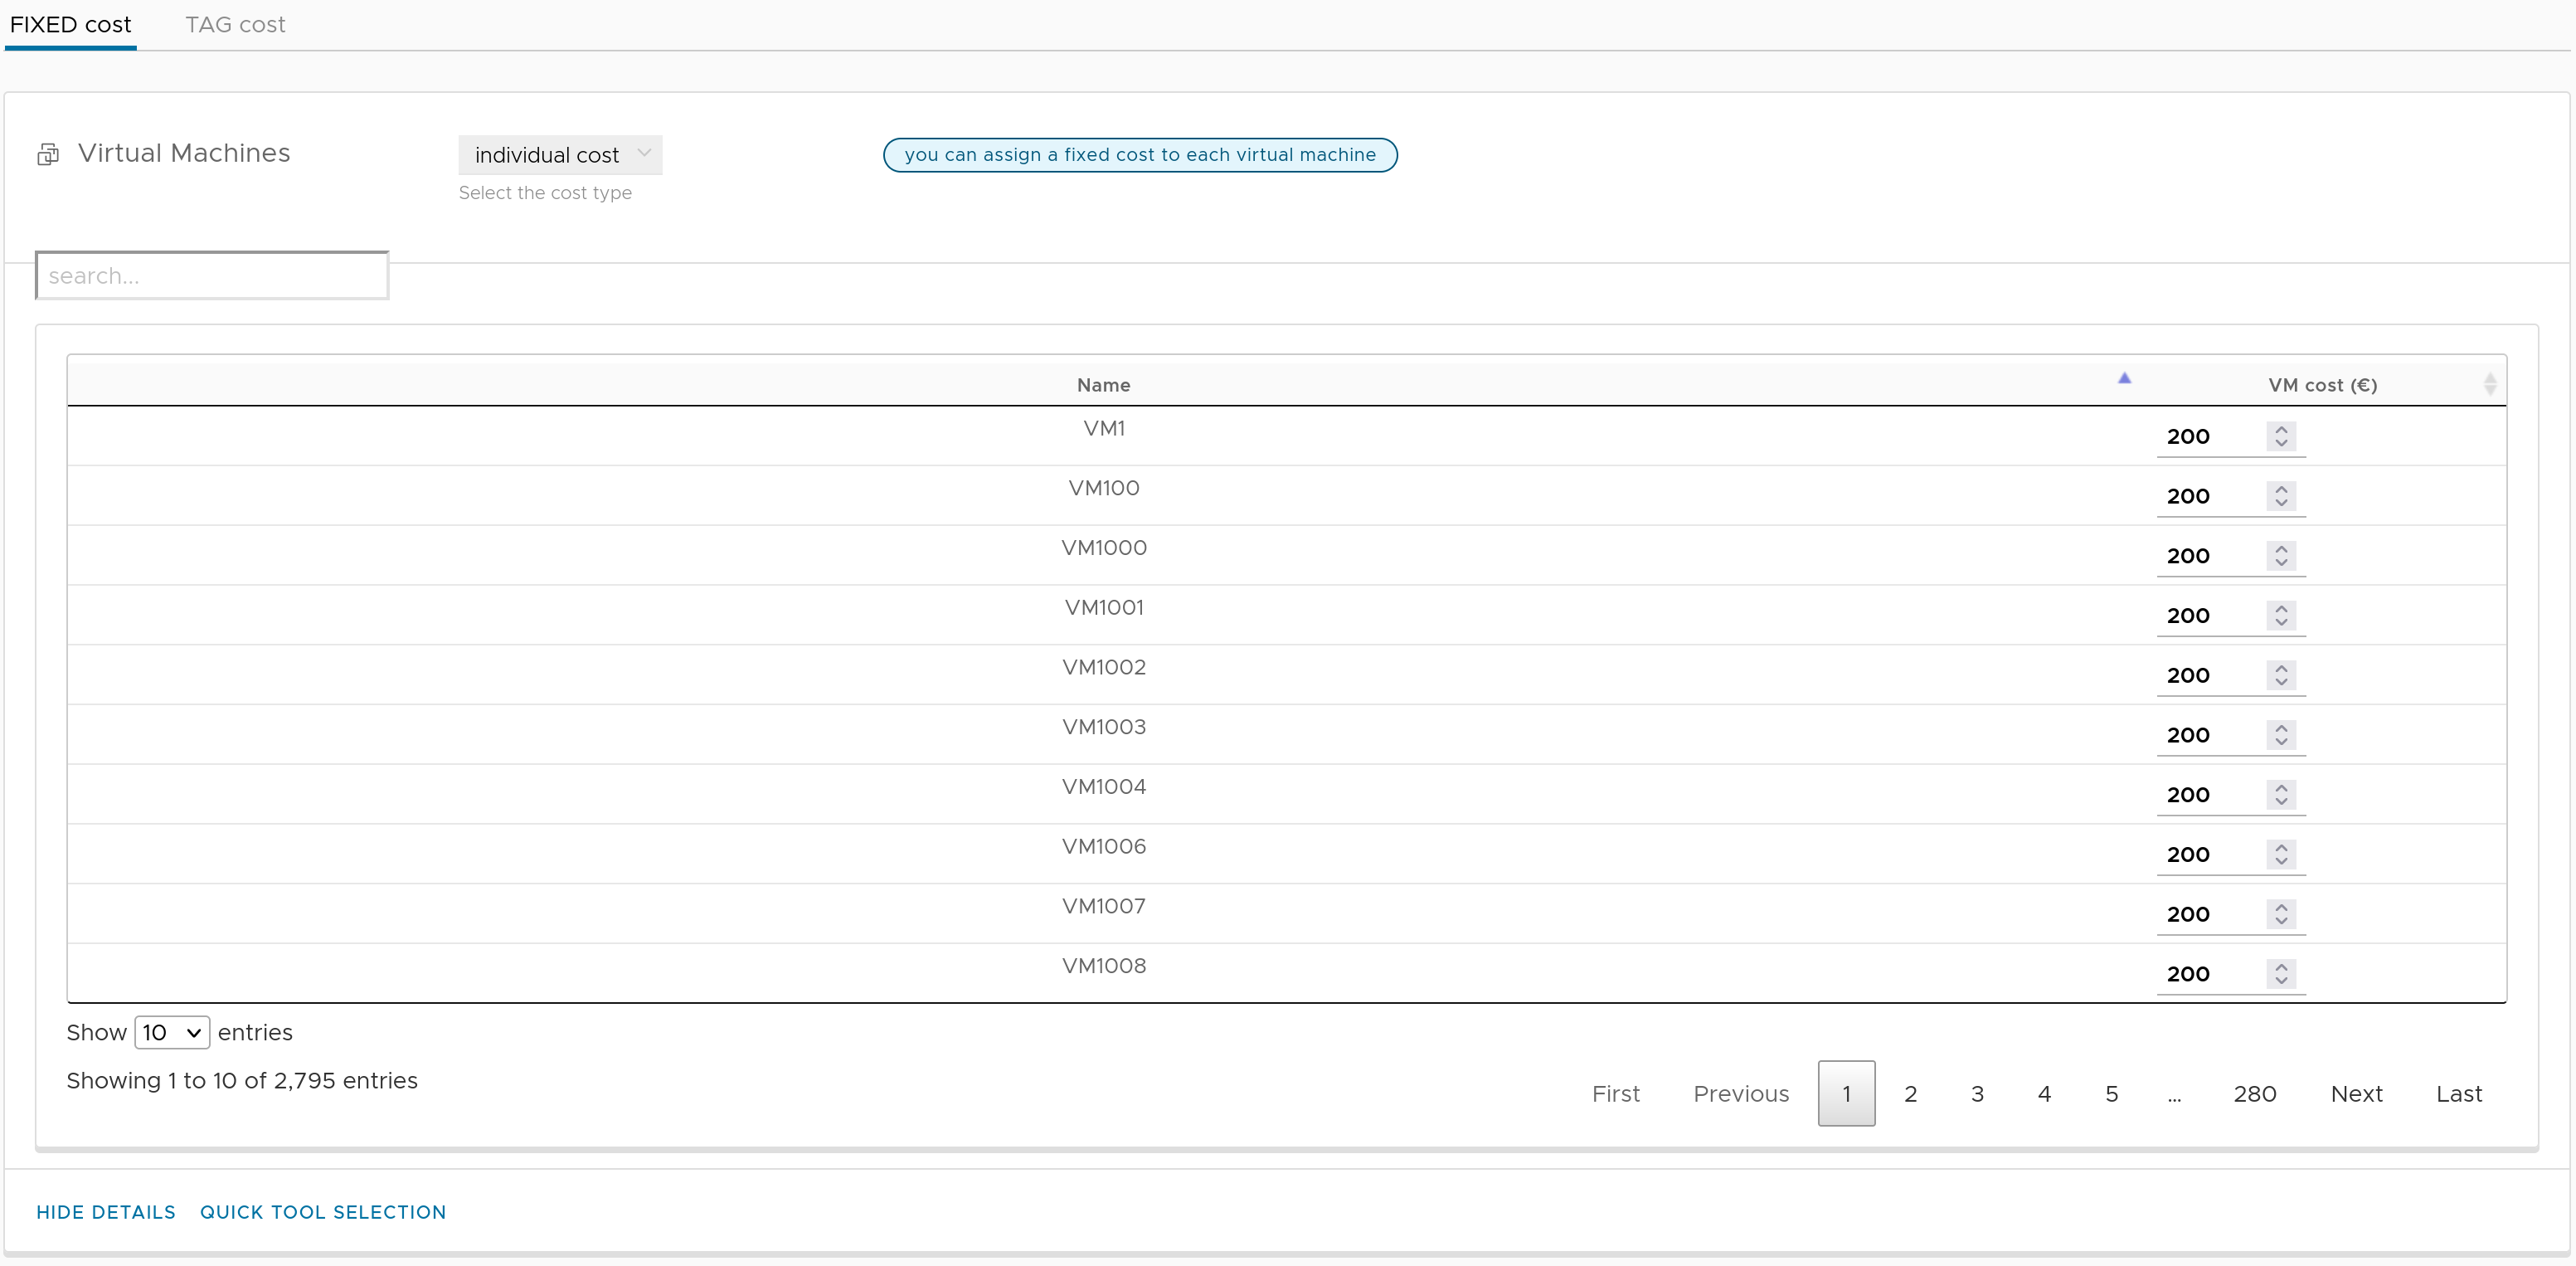Click the VM1004 cost stepper arrows

click(2281, 795)
